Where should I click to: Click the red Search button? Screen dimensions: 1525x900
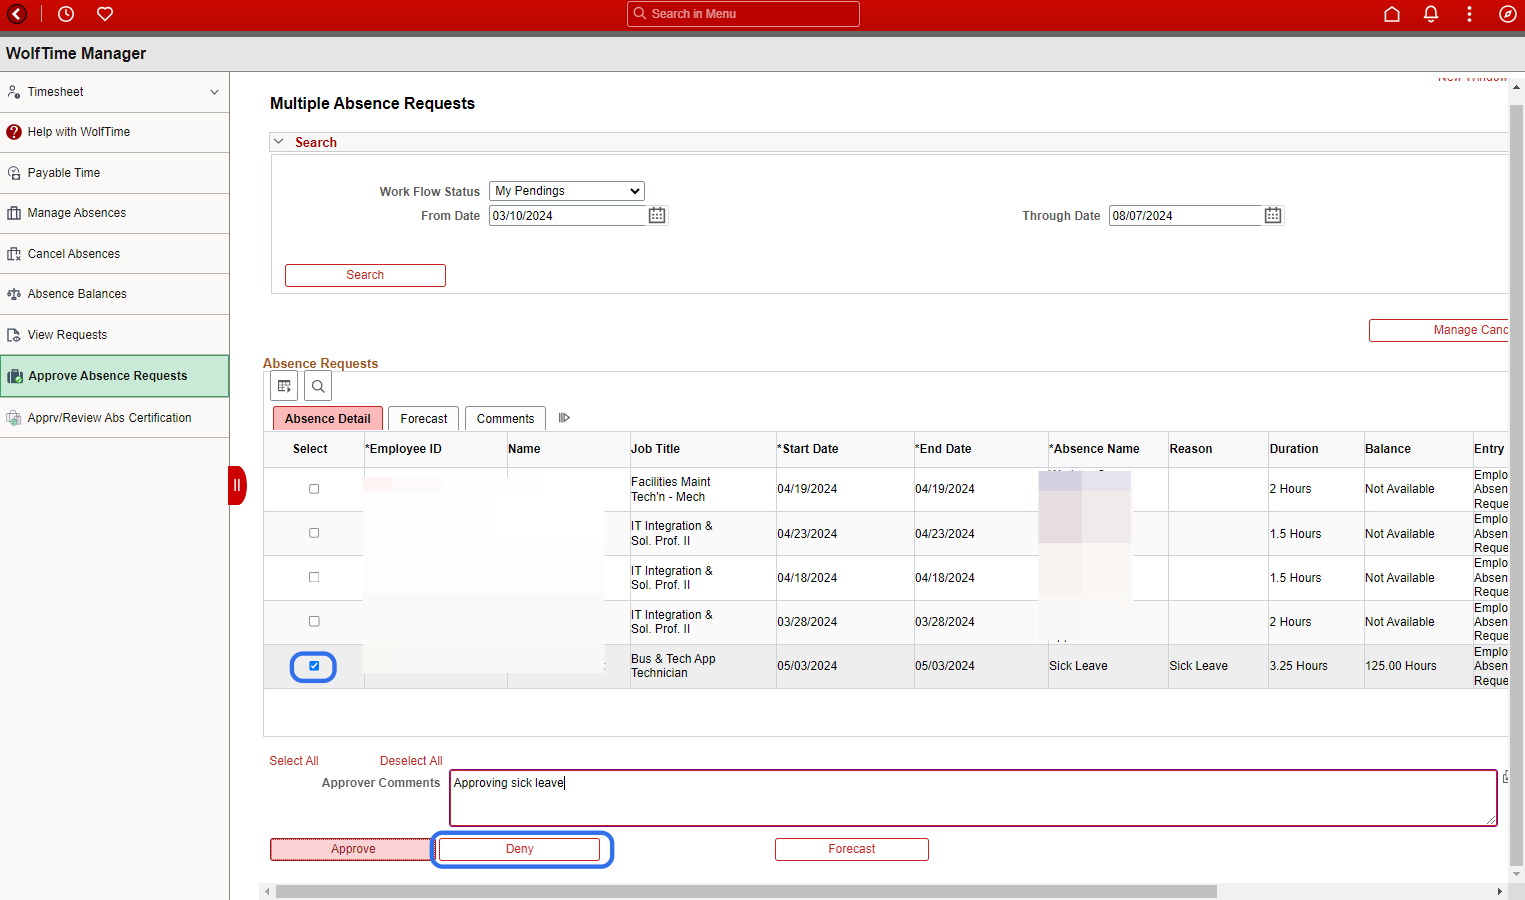click(x=365, y=275)
